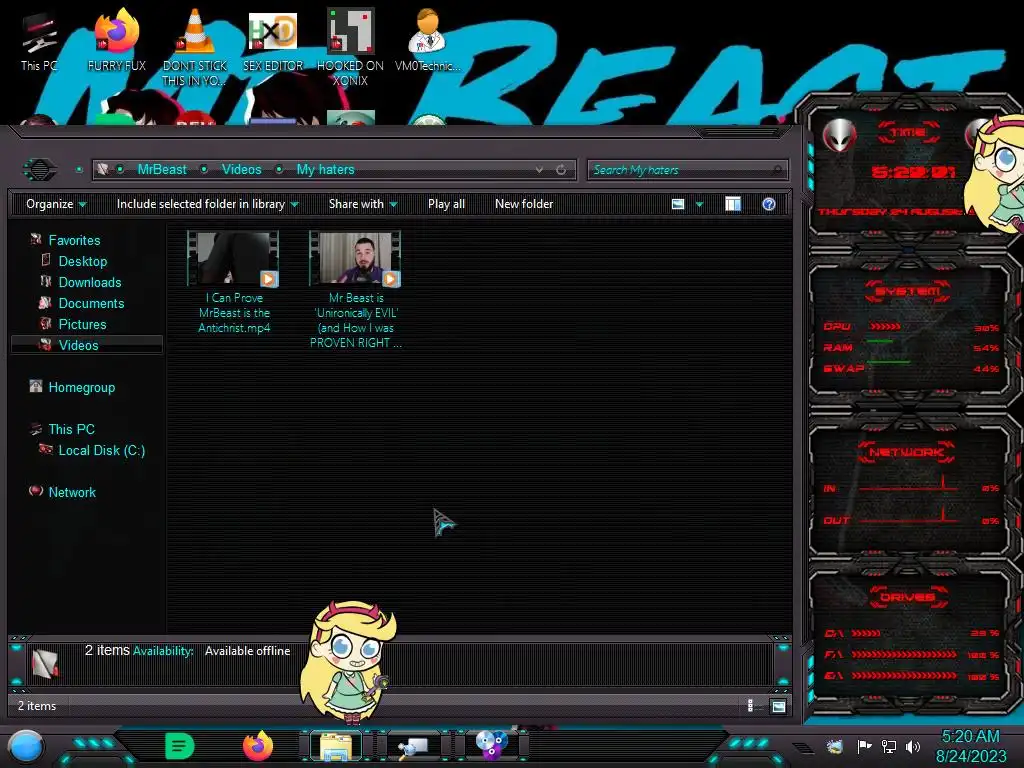Switch to details view in status bar

(750, 706)
